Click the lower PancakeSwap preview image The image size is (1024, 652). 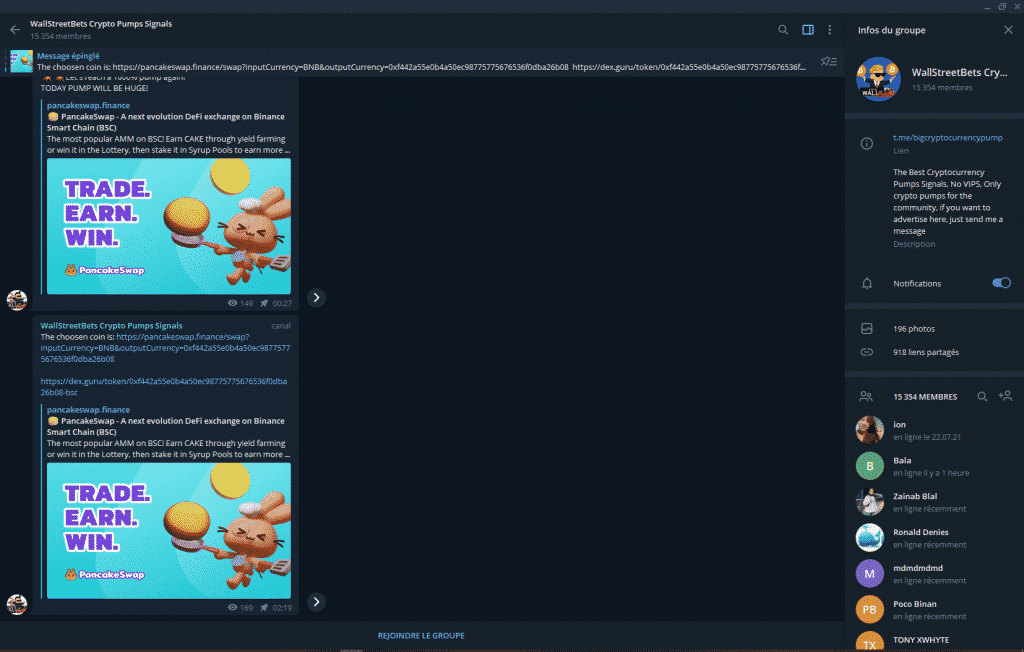169,528
